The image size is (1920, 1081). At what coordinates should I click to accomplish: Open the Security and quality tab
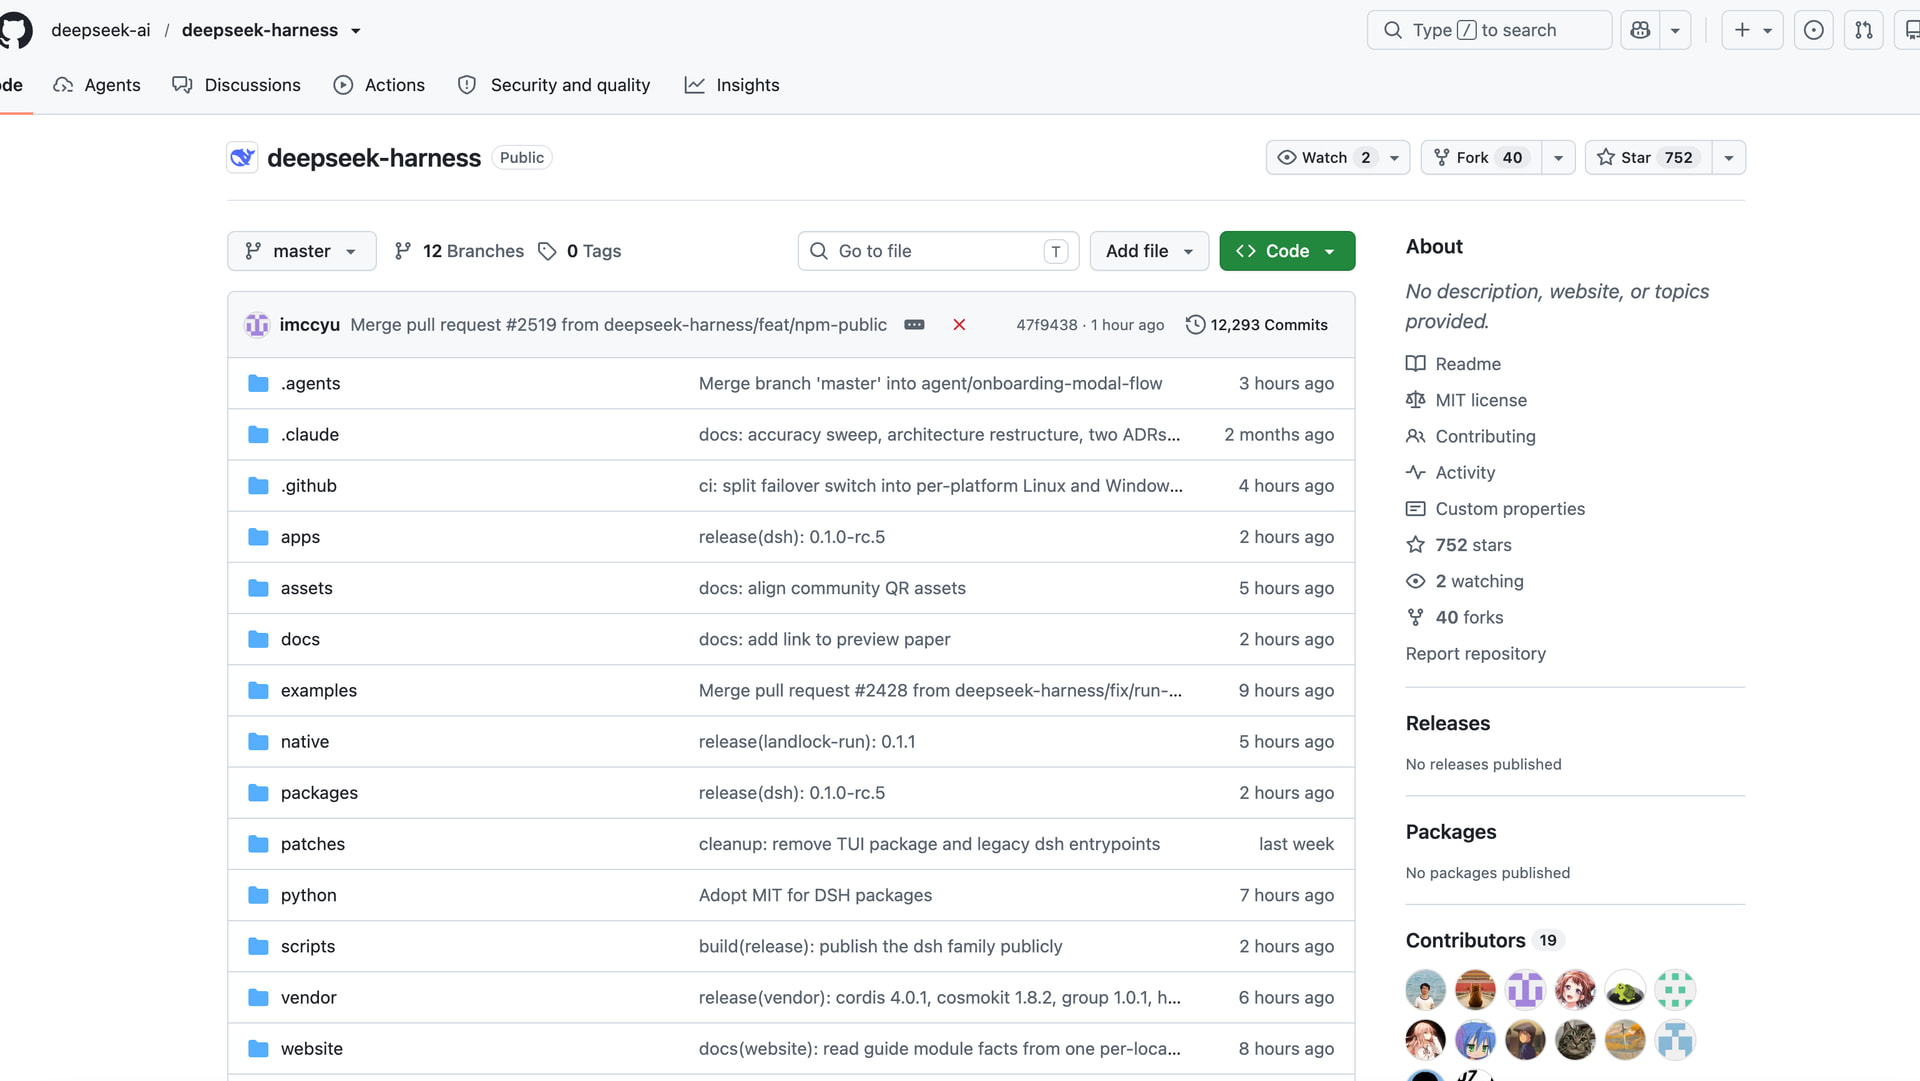coord(554,85)
